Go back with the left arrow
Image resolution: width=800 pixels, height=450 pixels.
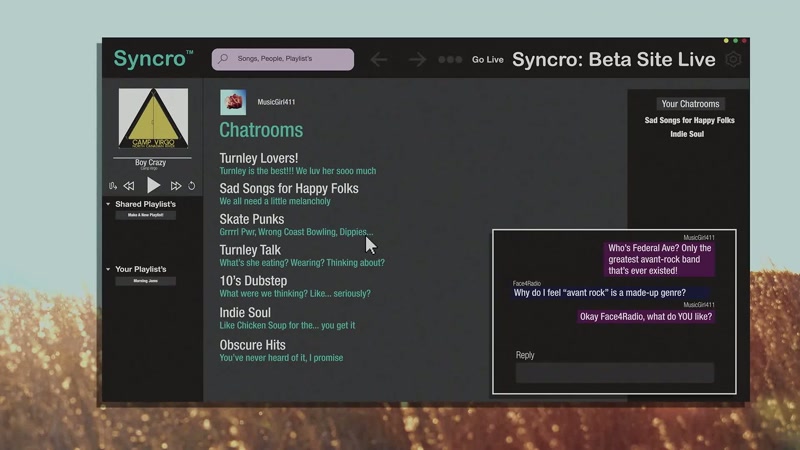point(379,59)
